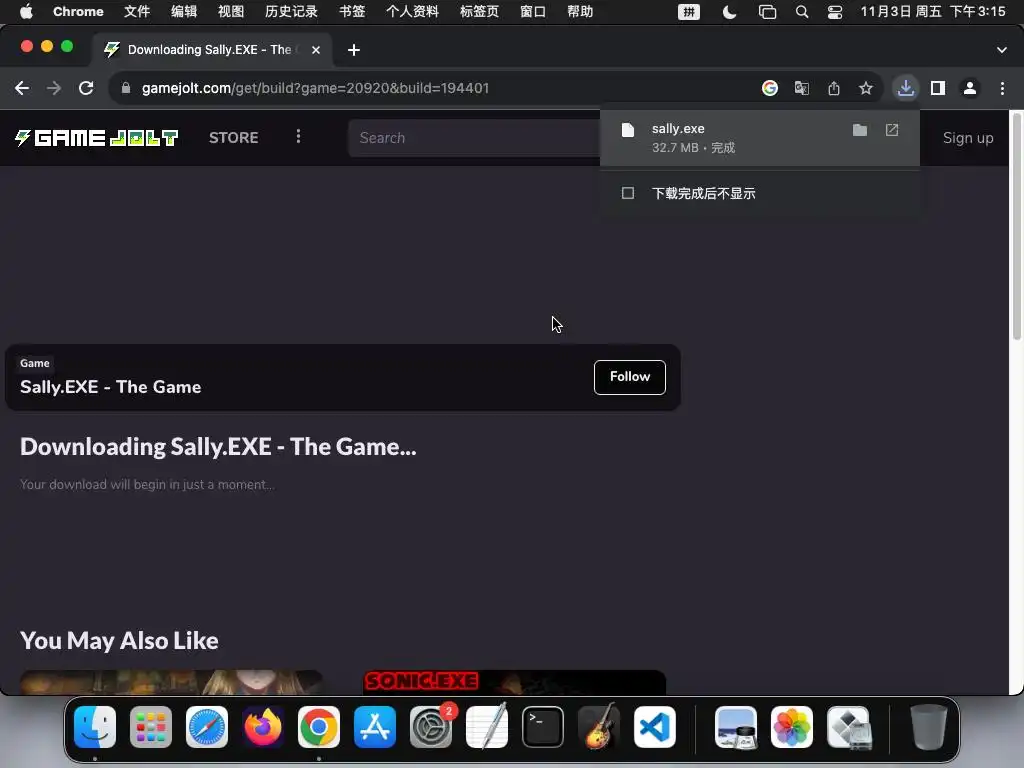Follow Sally.EXE - The Game
1024x768 pixels.
click(630, 377)
